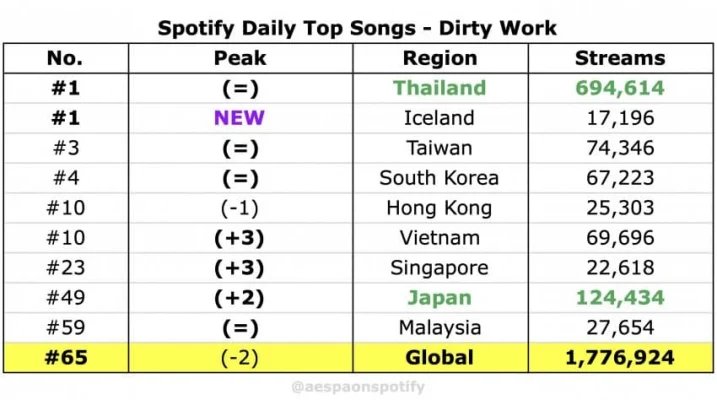Select the Global 1,776,924 streams total
Viewport: 717px width, 400px height.
pos(620,357)
